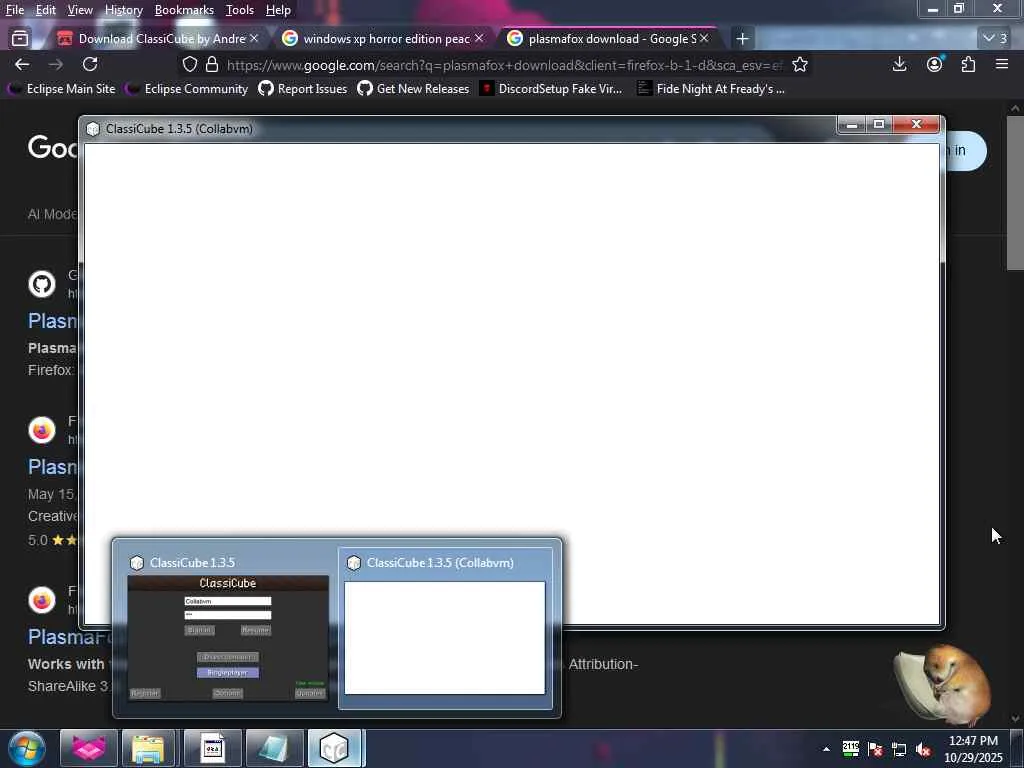Close the windows xp horror edition tab
Image resolution: width=1024 pixels, height=768 pixels.
[479, 39]
